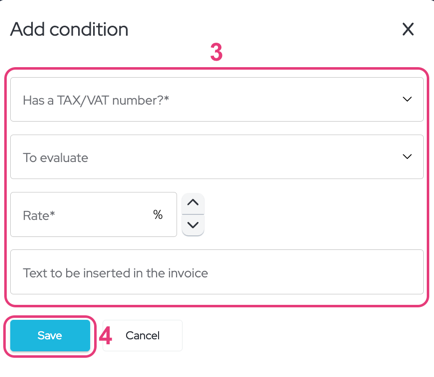
Task: Cancel adding the condition
Action: [x=143, y=335]
